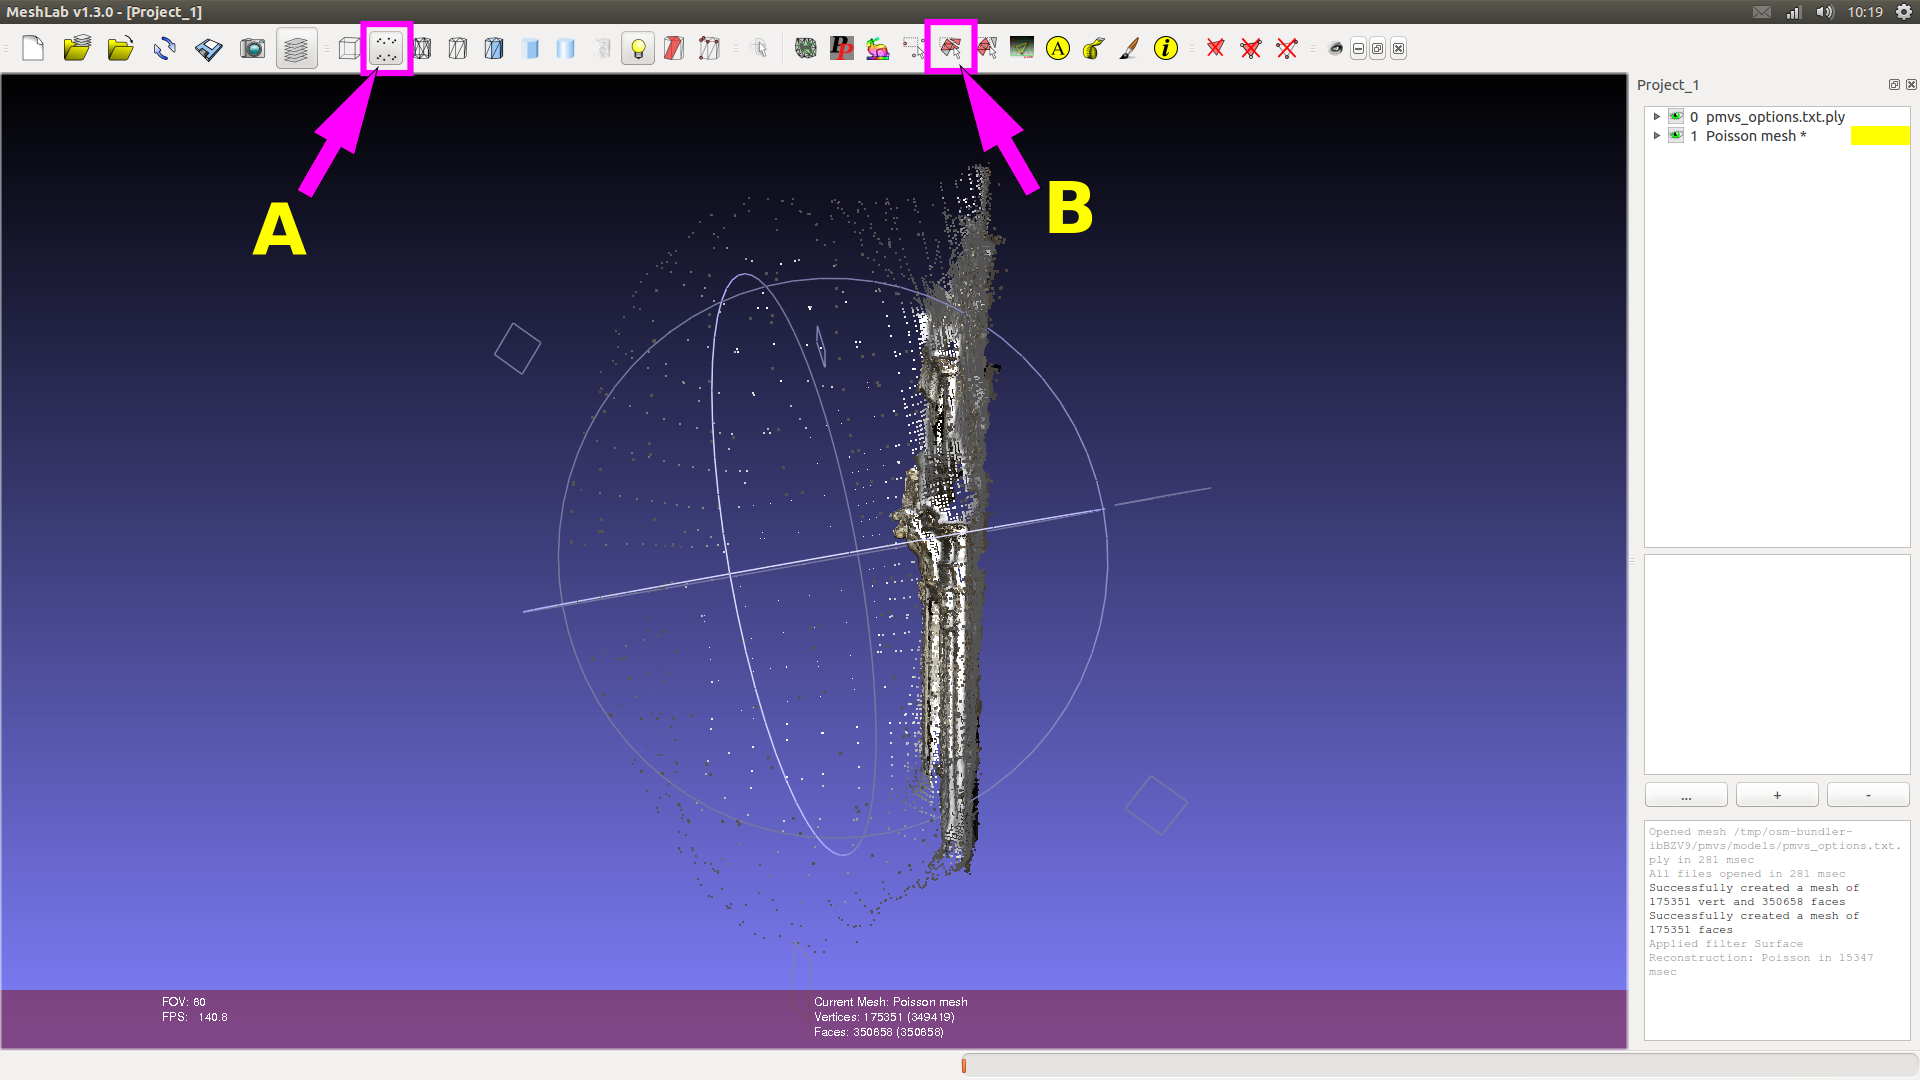Reload the current mesh

coord(165,48)
